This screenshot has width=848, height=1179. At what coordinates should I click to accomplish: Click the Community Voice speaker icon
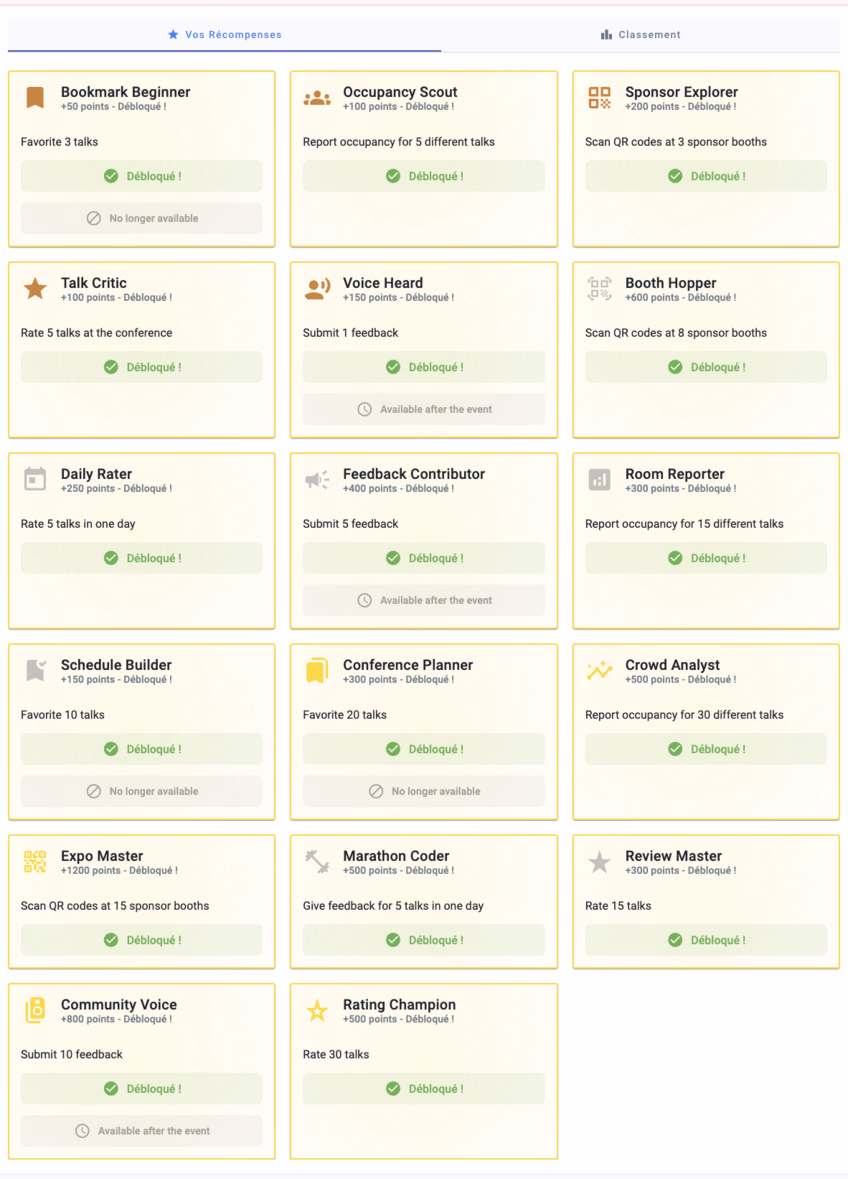coord(35,1010)
